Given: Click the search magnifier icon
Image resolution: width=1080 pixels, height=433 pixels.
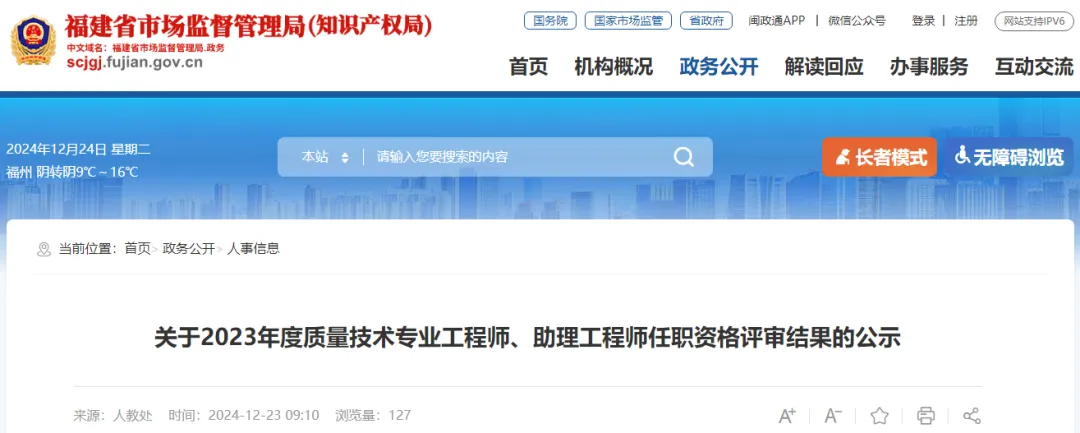Looking at the screenshot, I should [683, 157].
